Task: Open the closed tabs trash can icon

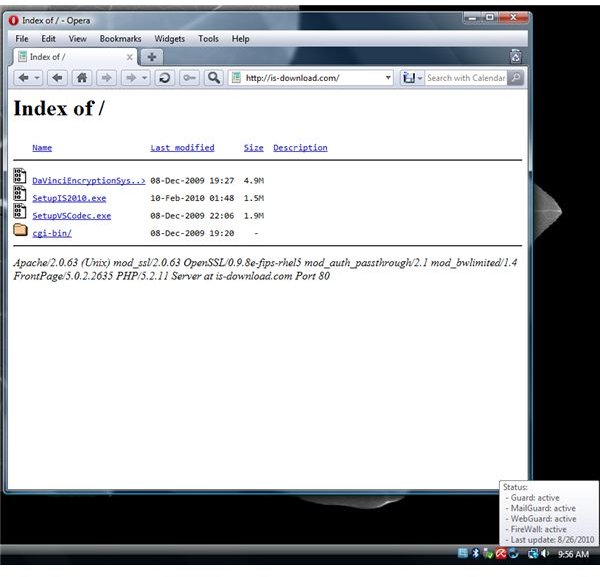Action: pyautogui.click(x=515, y=57)
